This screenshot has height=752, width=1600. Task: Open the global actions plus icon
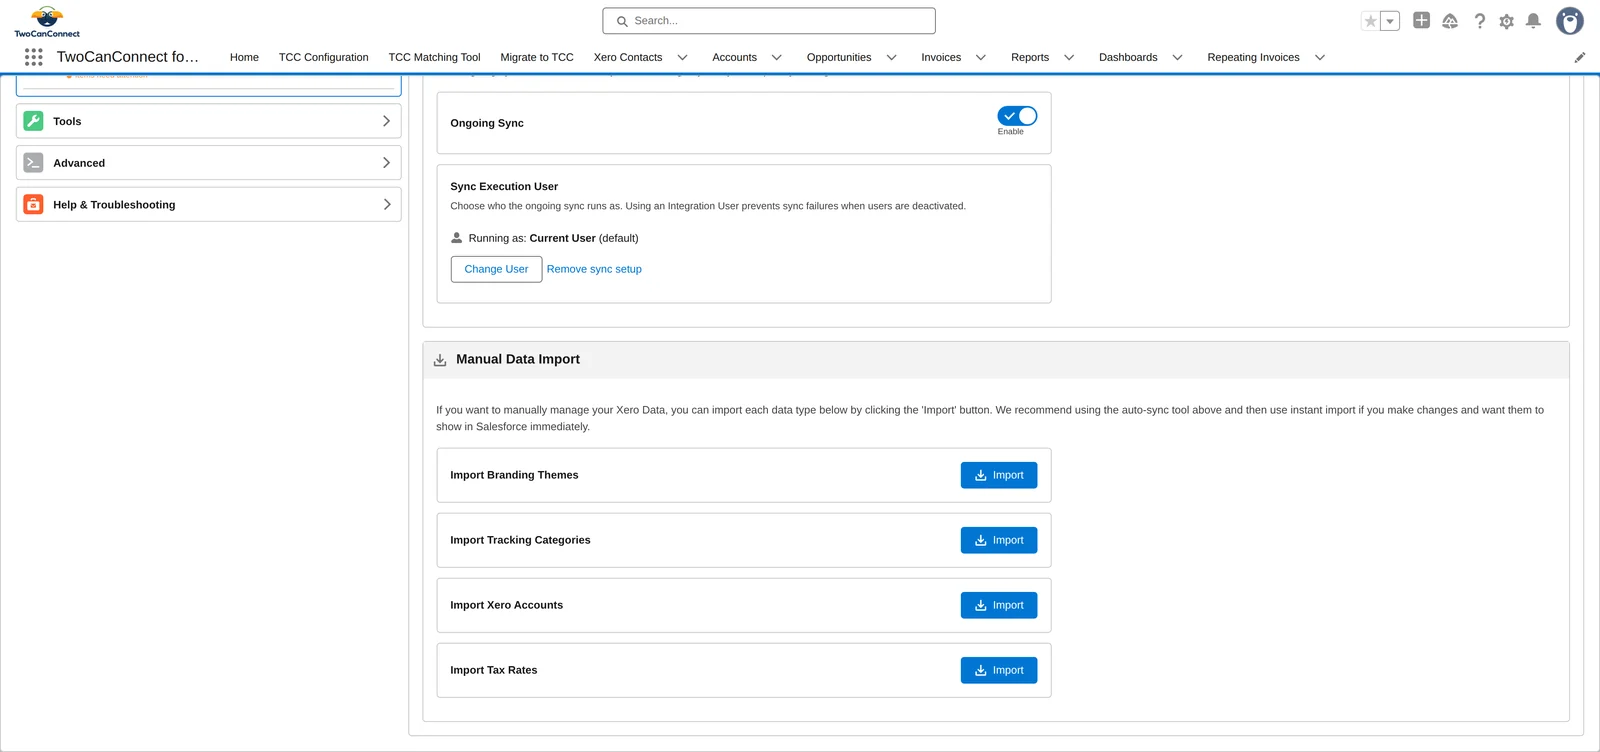1421,20
